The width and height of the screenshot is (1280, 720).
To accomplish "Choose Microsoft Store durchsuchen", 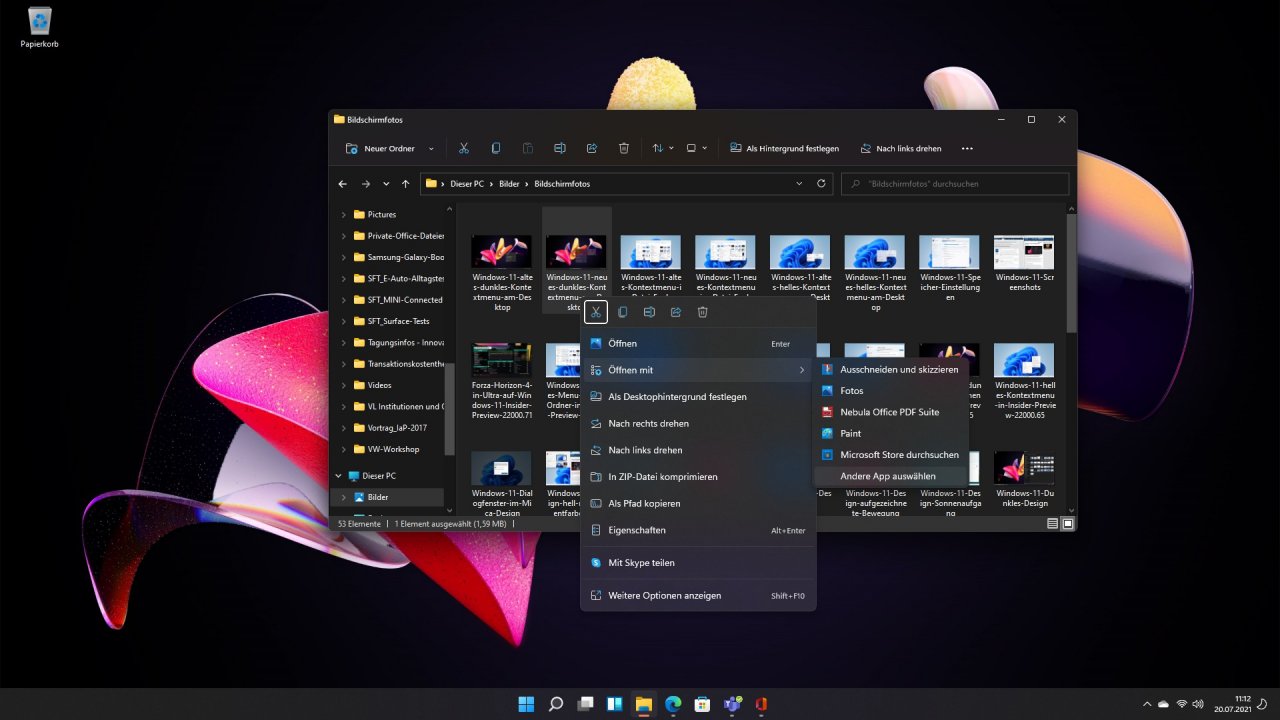I will (891, 455).
